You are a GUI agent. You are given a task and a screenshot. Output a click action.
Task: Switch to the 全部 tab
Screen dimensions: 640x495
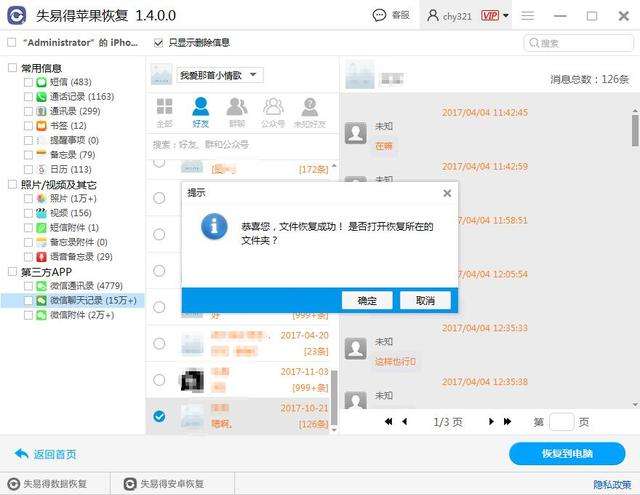tap(164, 112)
